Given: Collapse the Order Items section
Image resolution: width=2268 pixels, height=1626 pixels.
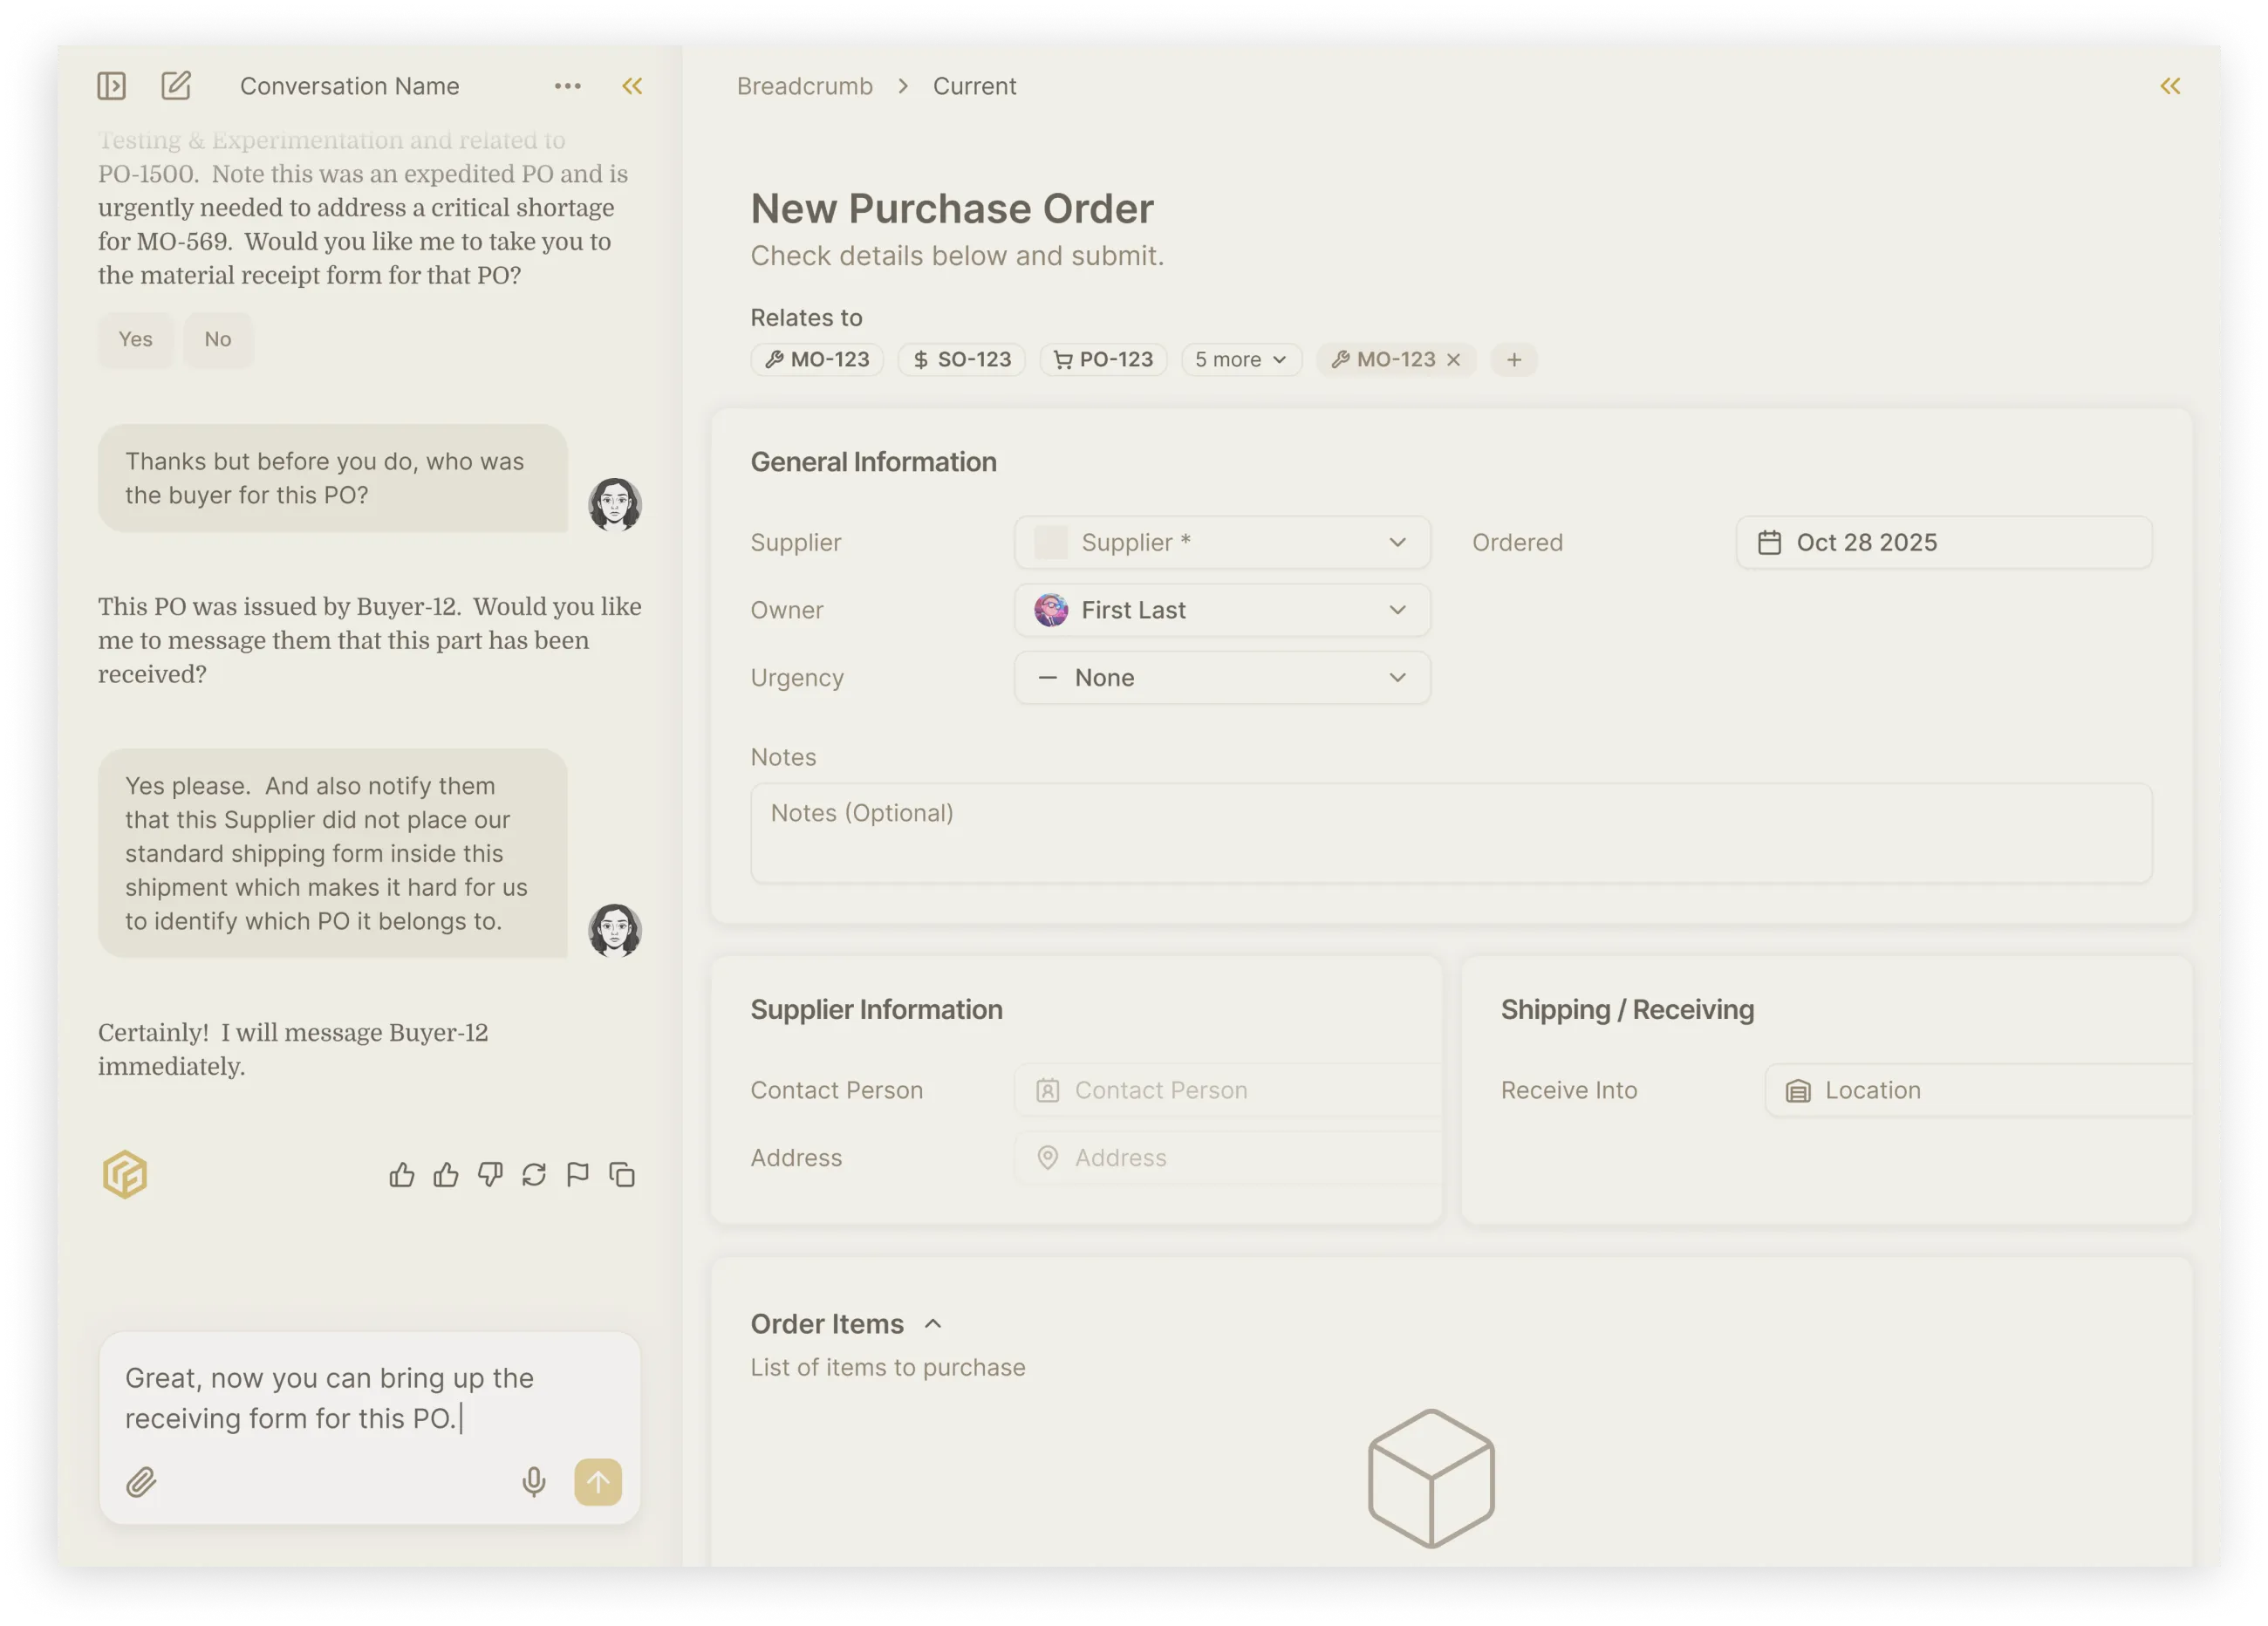Looking at the screenshot, I should 933,1324.
